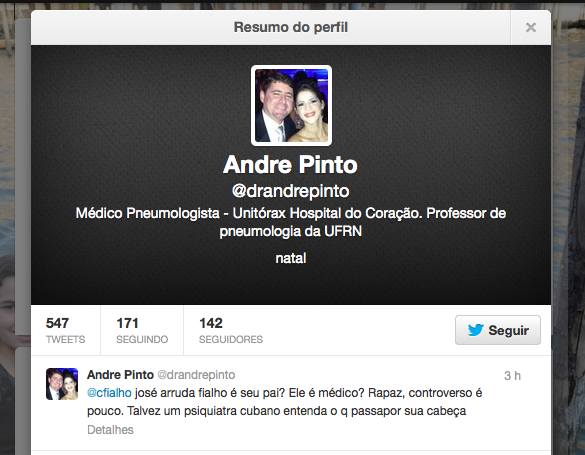View the 171 Seguindo list
This screenshot has width=585, height=455.
point(142,330)
